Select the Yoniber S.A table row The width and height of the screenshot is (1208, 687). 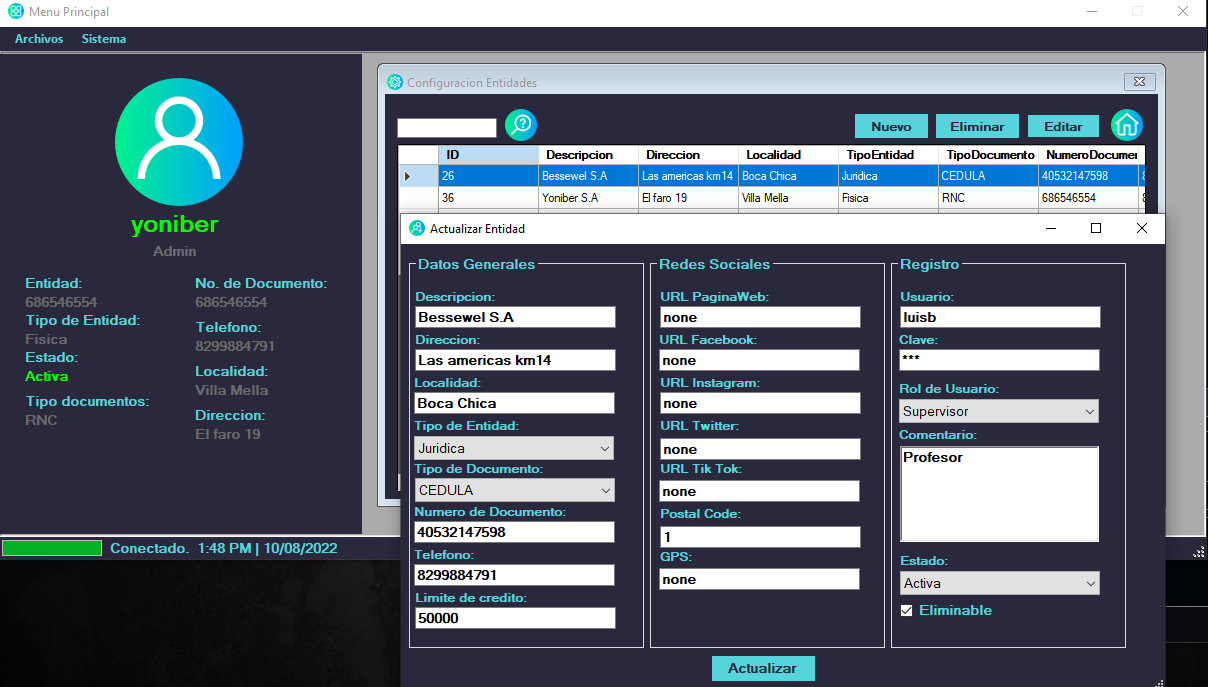570,198
